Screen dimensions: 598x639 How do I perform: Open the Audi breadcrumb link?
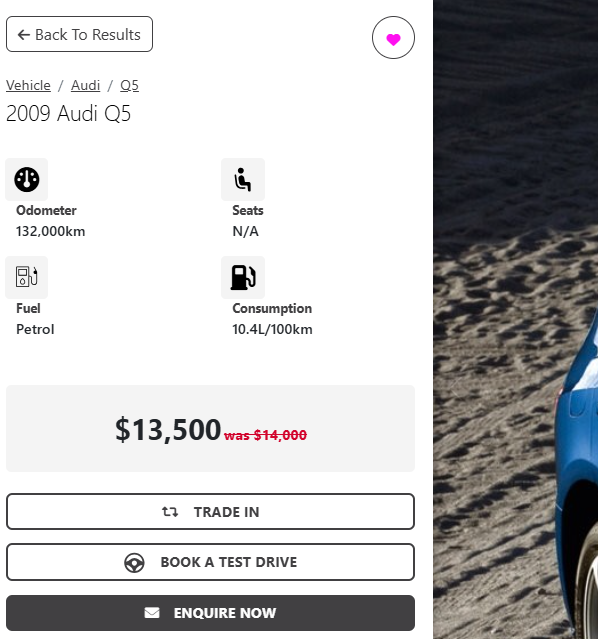(86, 86)
